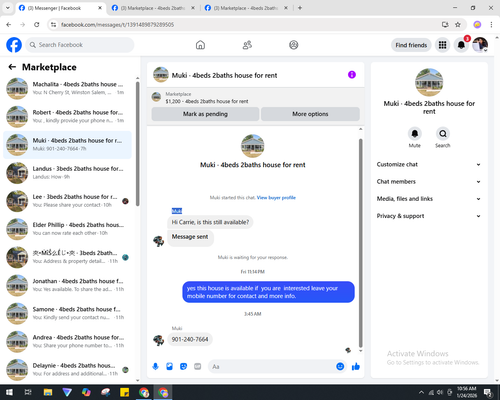Open the Lee 3beds 2baths conversation
Viewport: 500px width, 400px height.
tap(68, 201)
